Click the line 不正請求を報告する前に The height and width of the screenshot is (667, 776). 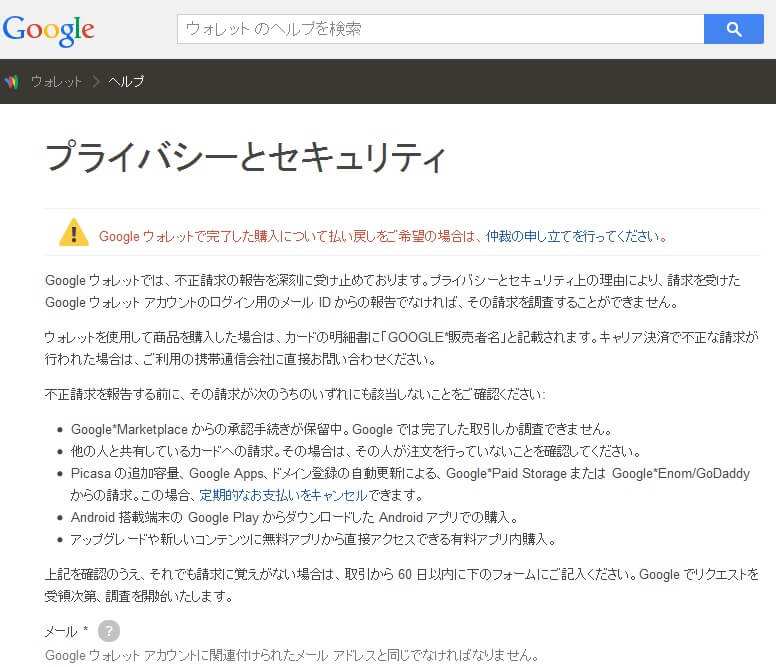[x=295, y=394]
